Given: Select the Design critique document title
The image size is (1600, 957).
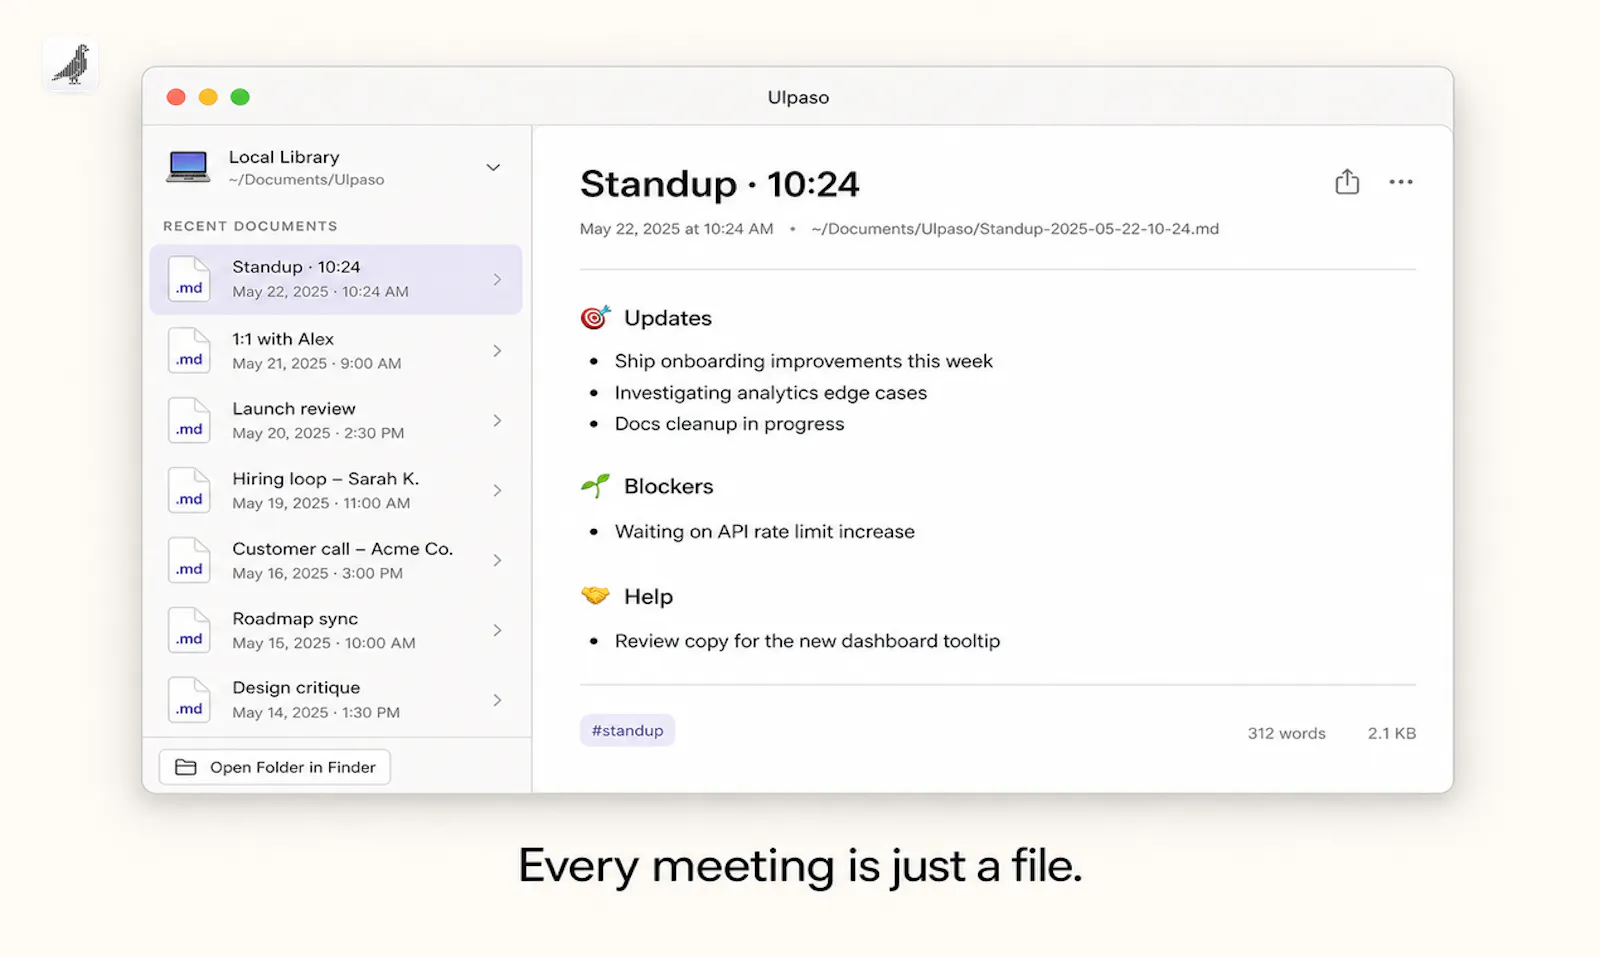Looking at the screenshot, I should (296, 687).
